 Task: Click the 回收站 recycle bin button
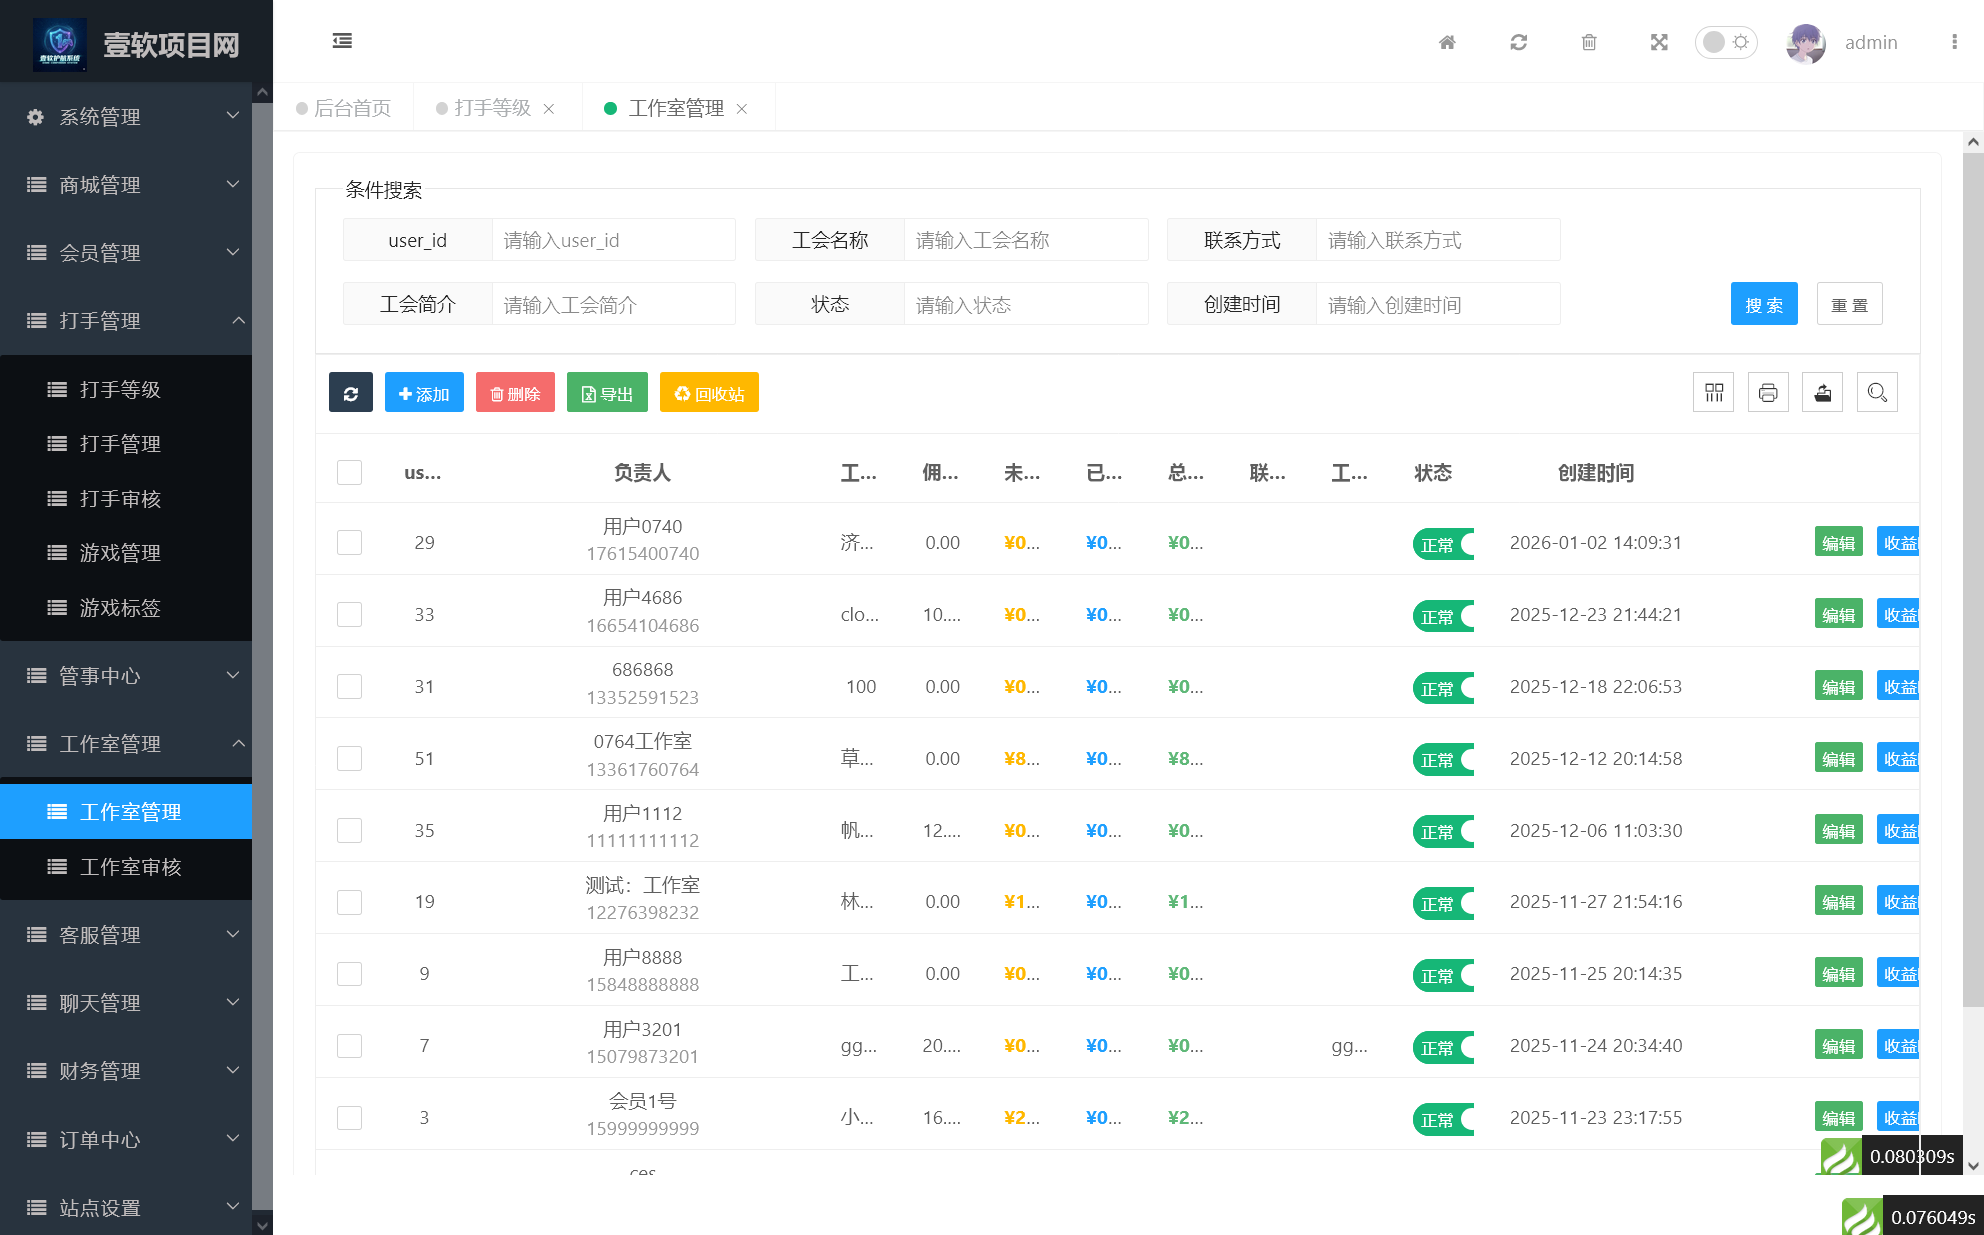point(709,392)
